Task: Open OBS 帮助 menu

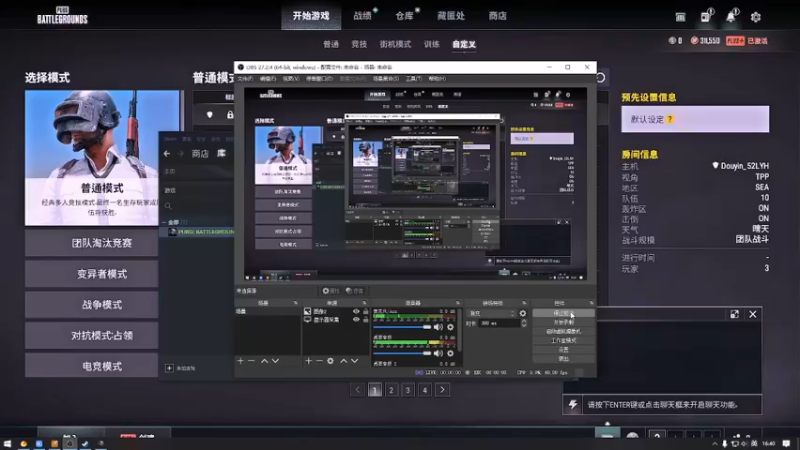Action: tap(437, 79)
